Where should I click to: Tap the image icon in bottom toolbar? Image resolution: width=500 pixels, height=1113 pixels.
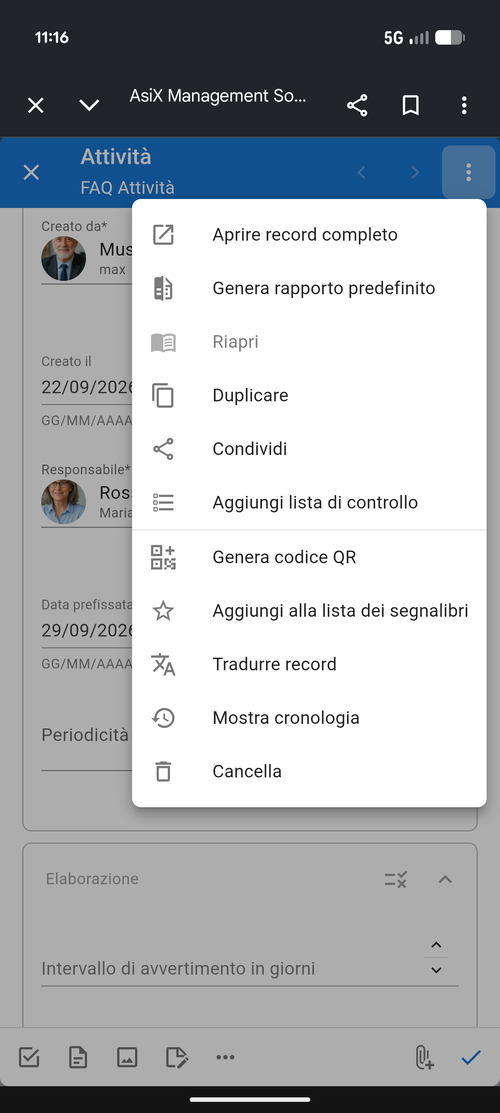tap(127, 1058)
